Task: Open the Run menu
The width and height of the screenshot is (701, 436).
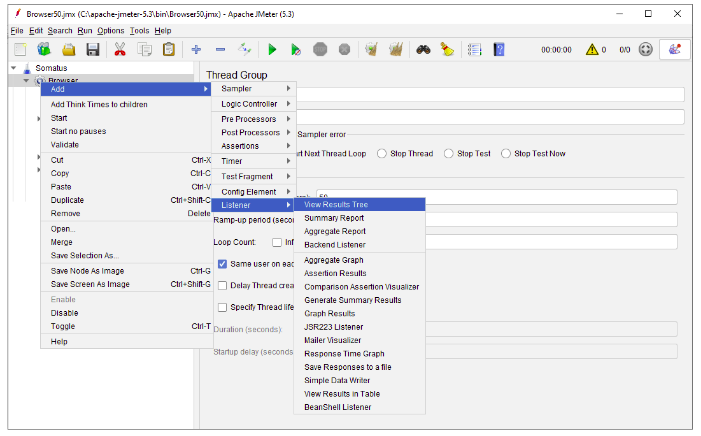Action: [x=84, y=30]
